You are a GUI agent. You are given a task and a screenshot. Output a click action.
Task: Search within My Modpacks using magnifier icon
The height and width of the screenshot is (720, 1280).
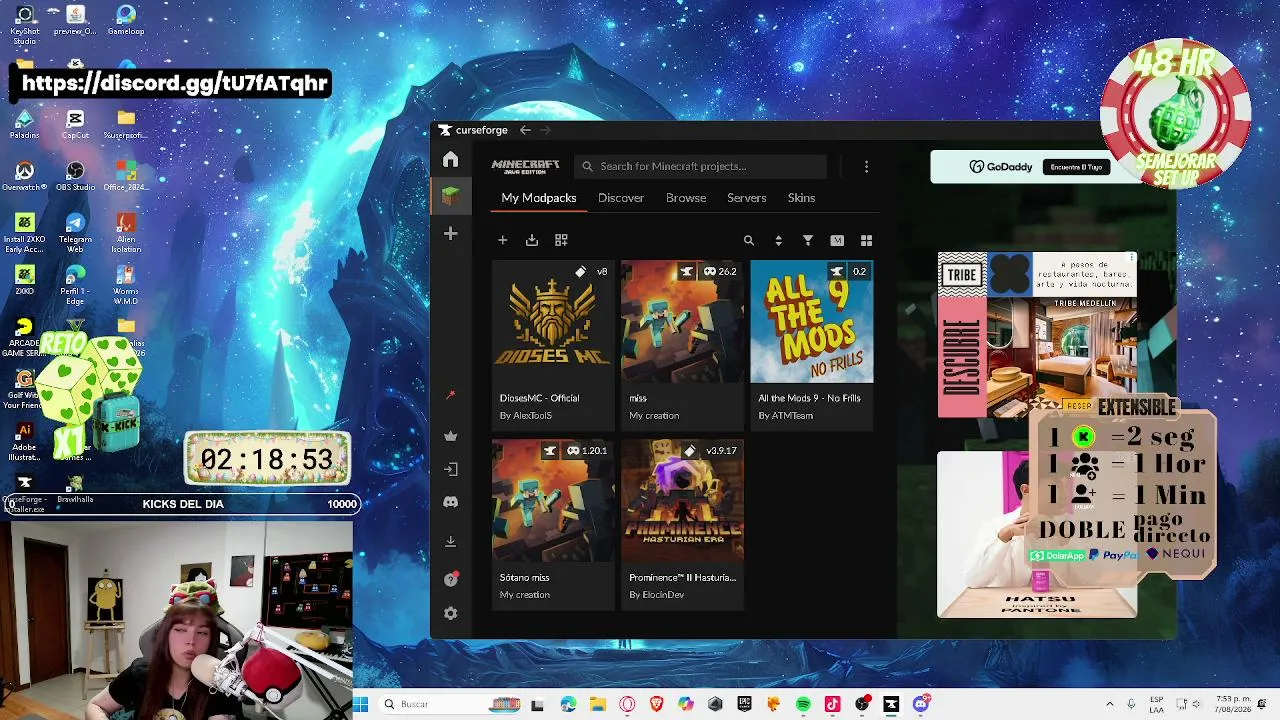click(x=748, y=240)
